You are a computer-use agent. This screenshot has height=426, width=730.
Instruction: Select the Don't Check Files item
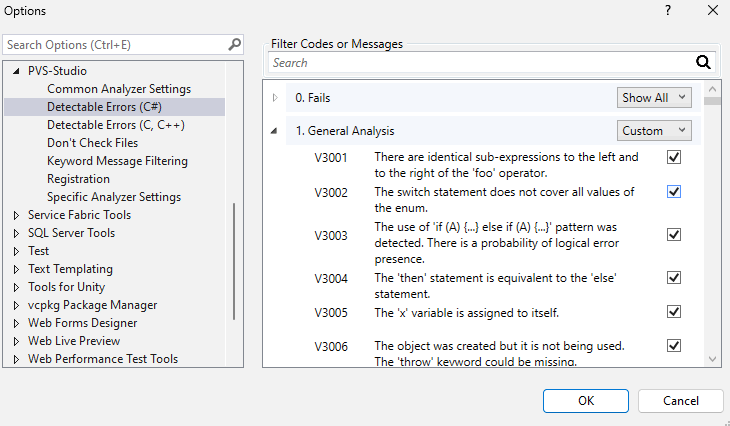[x=92, y=143]
